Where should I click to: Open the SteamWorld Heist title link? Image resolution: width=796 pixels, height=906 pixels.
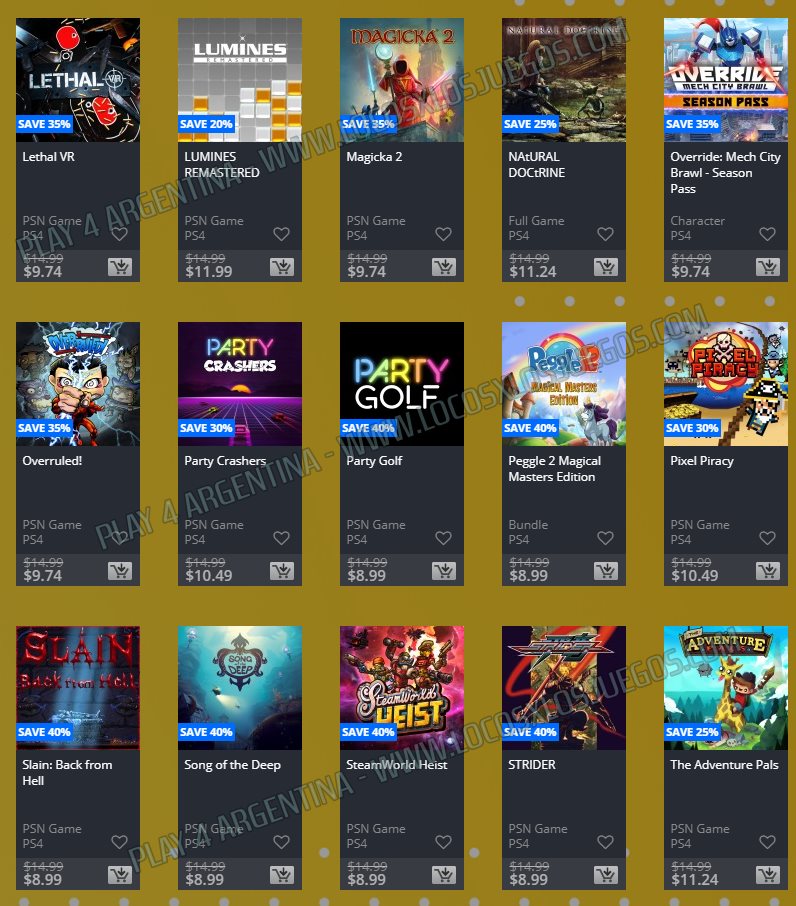(x=397, y=764)
